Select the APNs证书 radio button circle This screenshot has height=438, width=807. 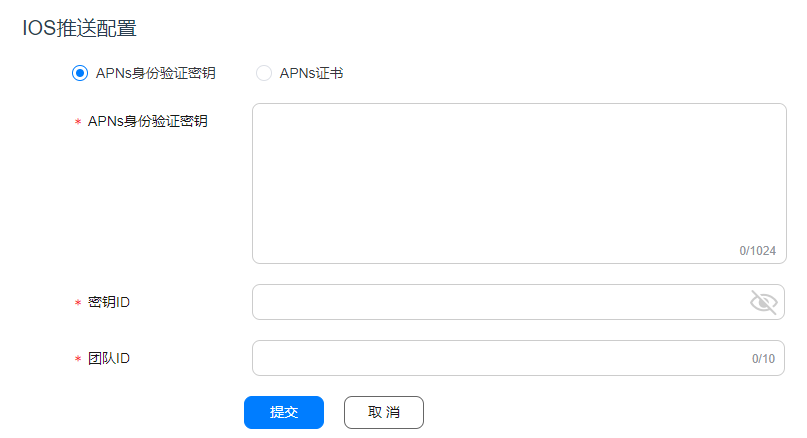coord(264,73)
